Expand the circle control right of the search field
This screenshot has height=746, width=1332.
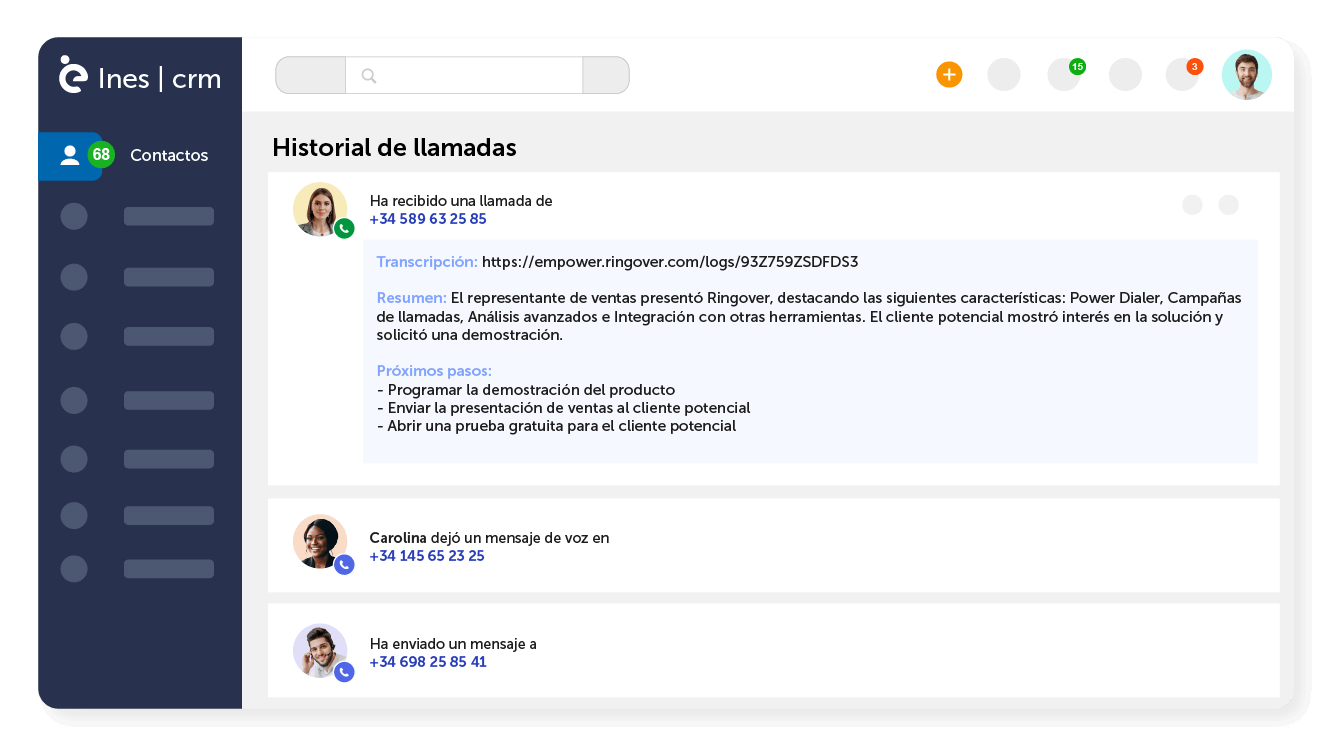point(605,75)
